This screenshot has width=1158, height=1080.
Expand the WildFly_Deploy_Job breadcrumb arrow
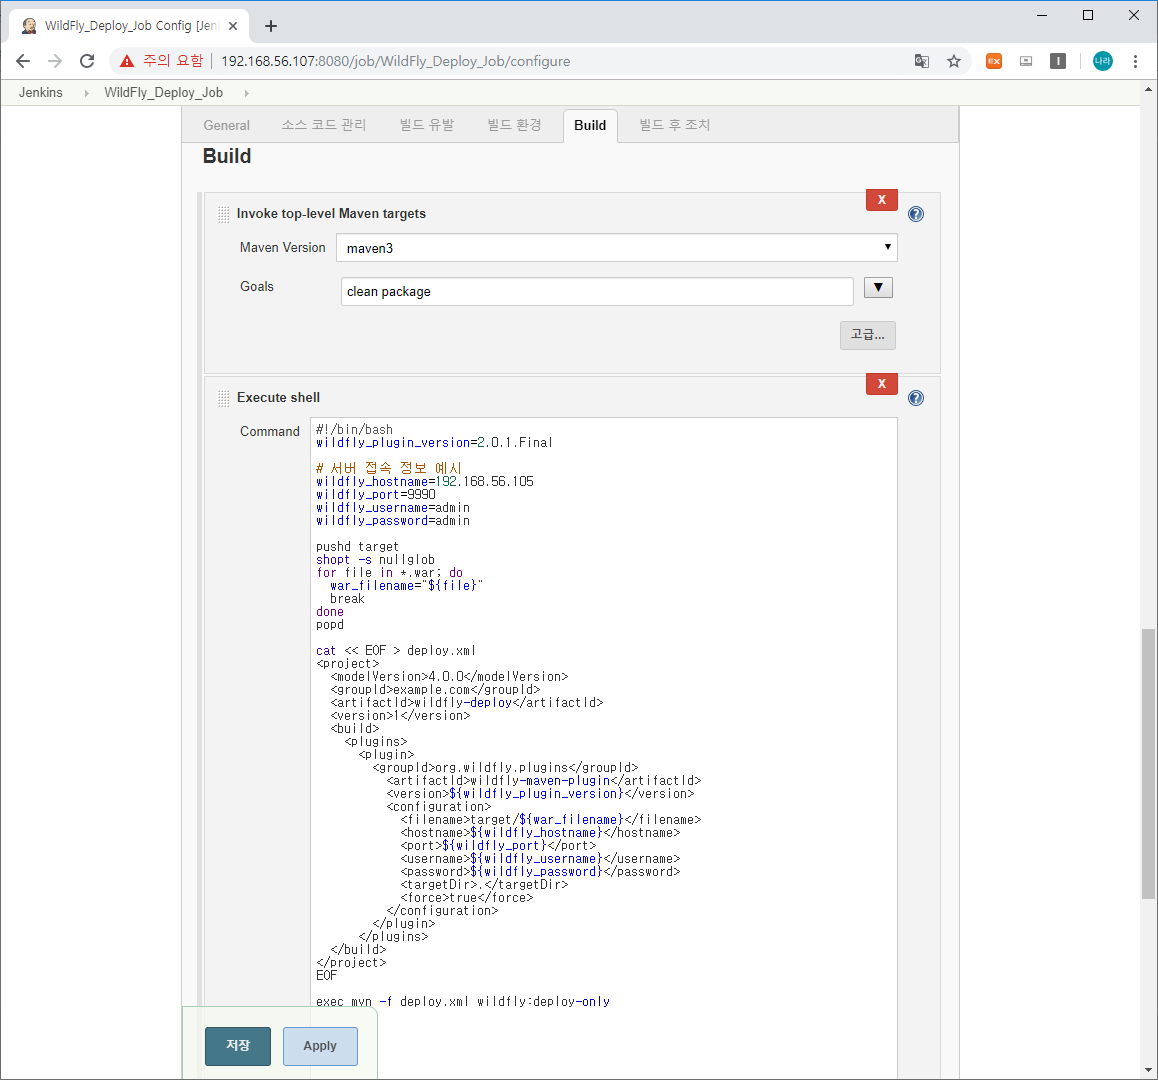tap(246, 93)
